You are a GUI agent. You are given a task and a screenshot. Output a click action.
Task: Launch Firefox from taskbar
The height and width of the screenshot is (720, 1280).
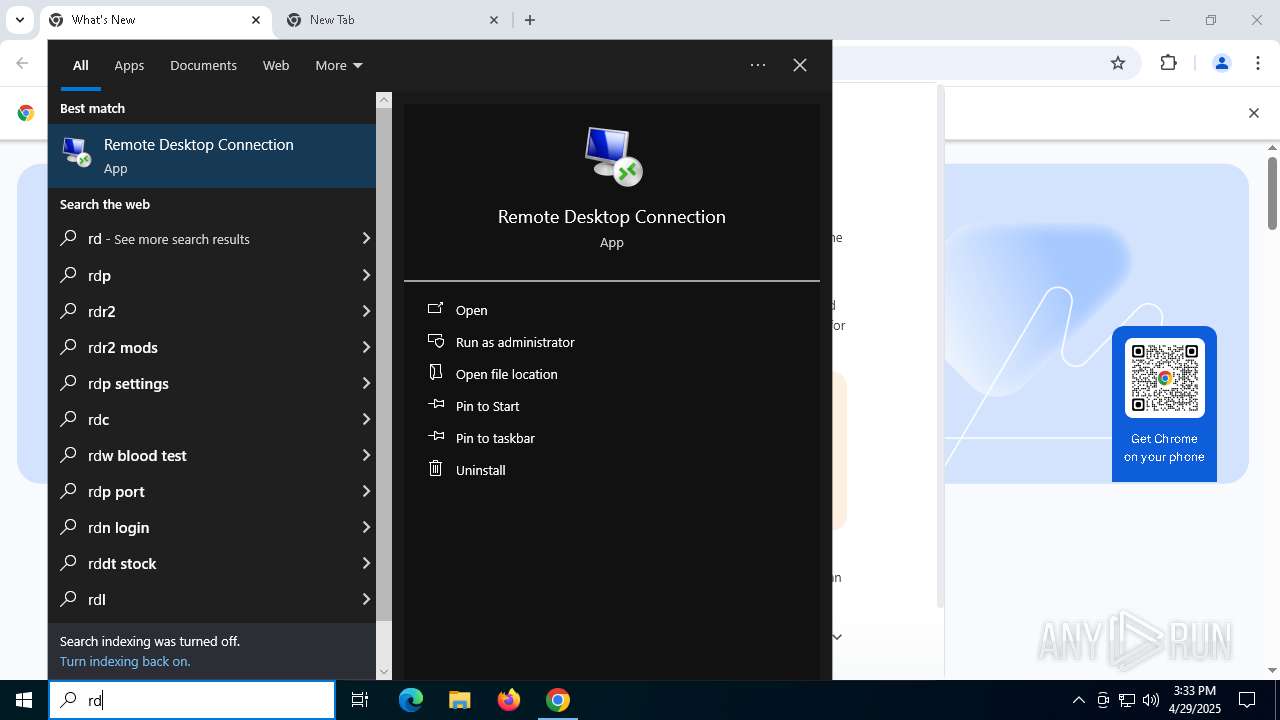point(509,700)
